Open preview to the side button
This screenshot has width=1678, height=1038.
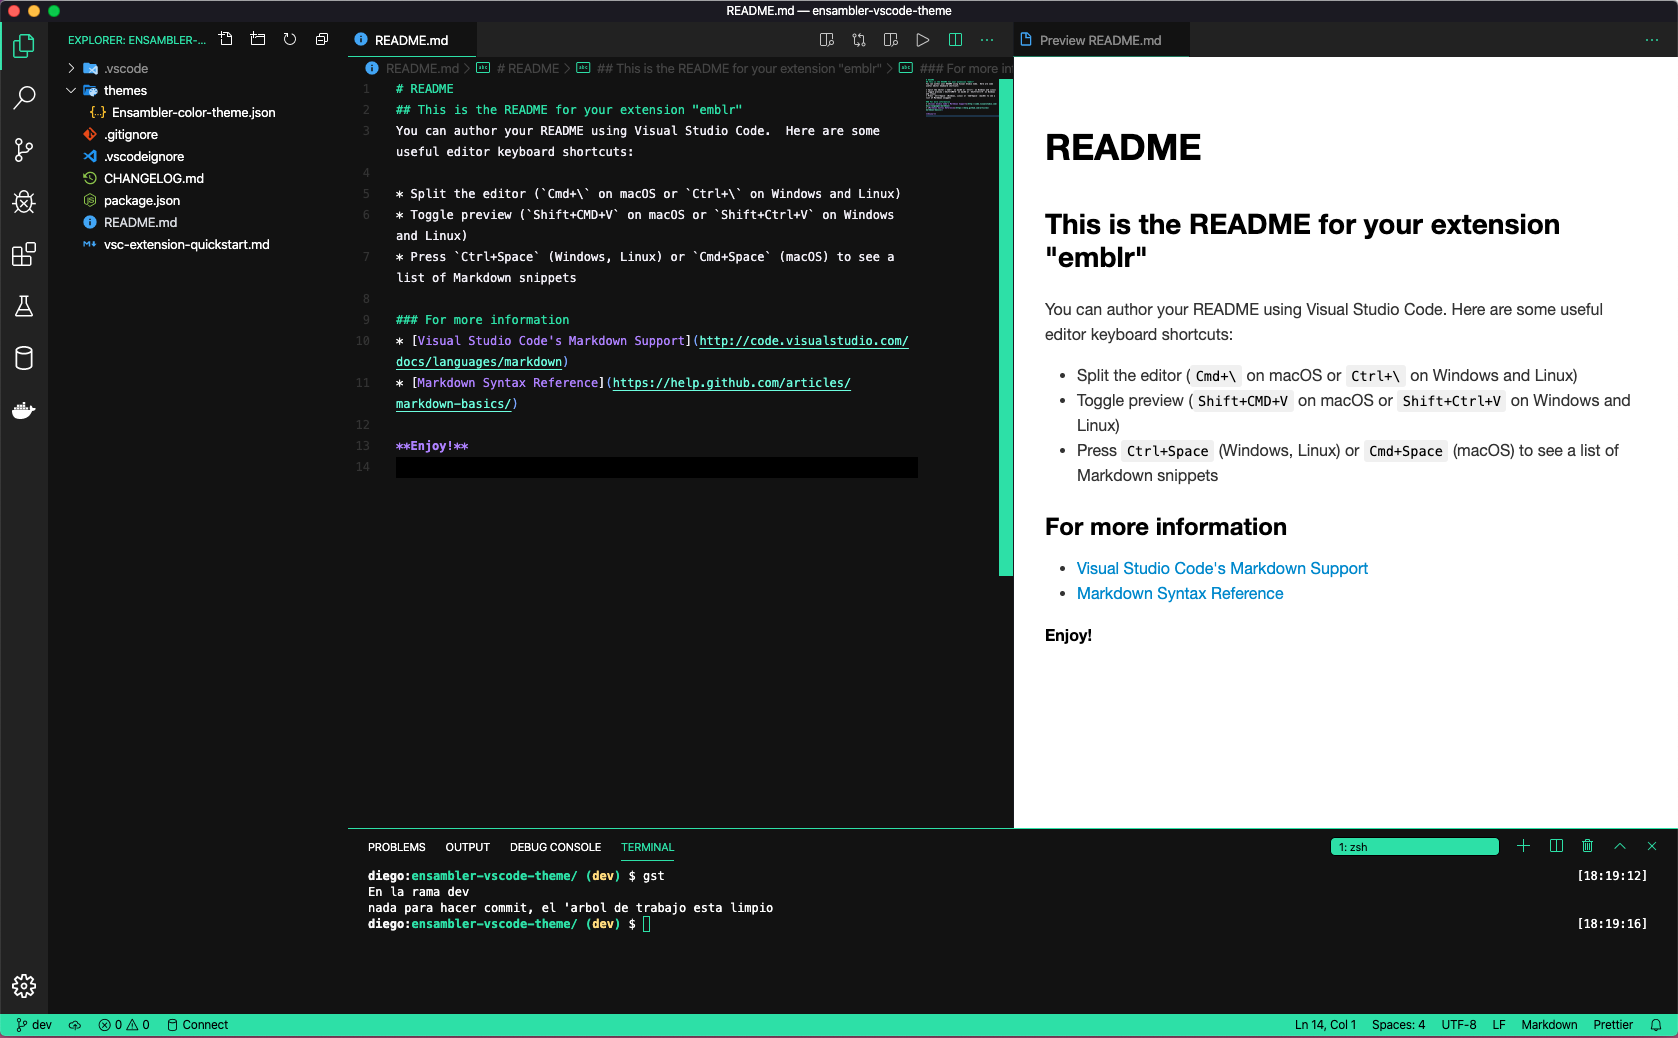click(x=827, y=40)
